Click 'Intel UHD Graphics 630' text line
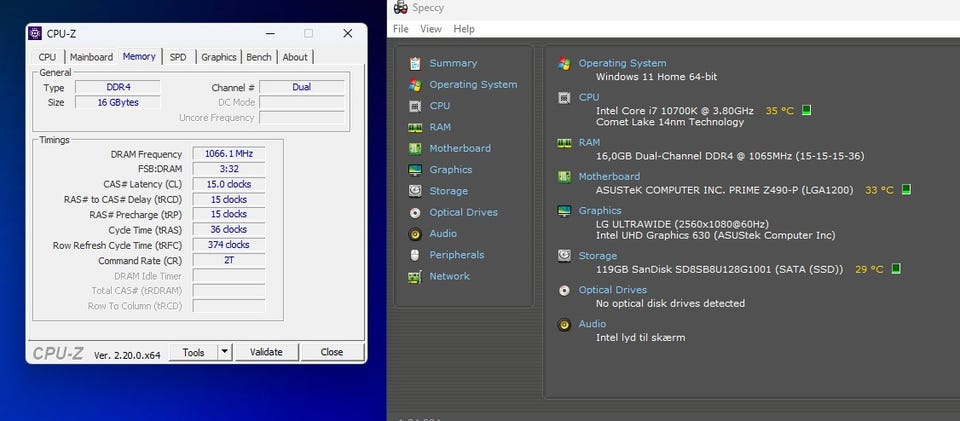 coord(716,235)
